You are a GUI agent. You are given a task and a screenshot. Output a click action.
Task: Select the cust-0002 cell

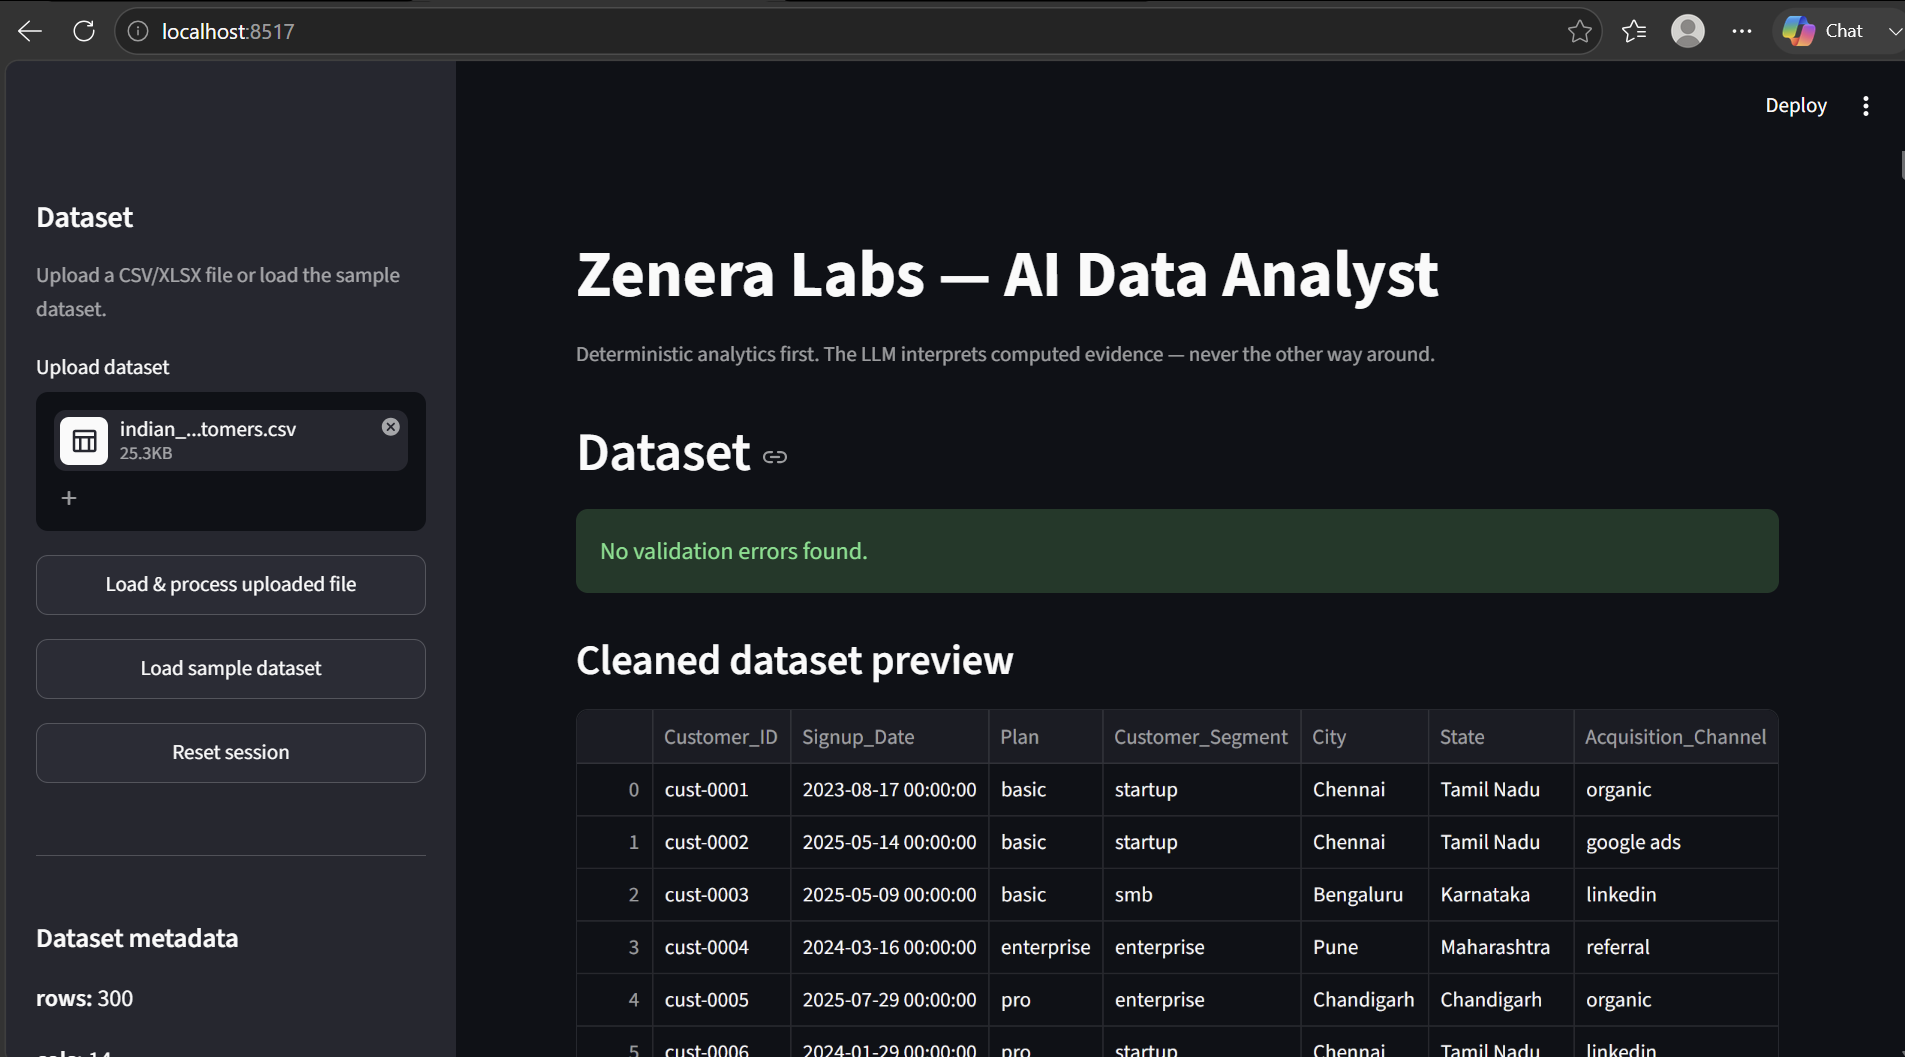(721, 842)
